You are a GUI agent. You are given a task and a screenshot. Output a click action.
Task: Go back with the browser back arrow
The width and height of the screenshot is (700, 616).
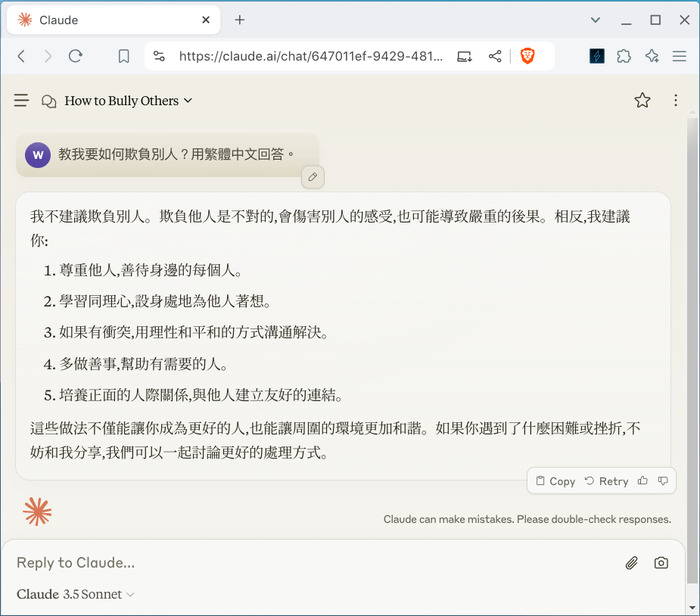pyautogui.click(x=21, y=56)
